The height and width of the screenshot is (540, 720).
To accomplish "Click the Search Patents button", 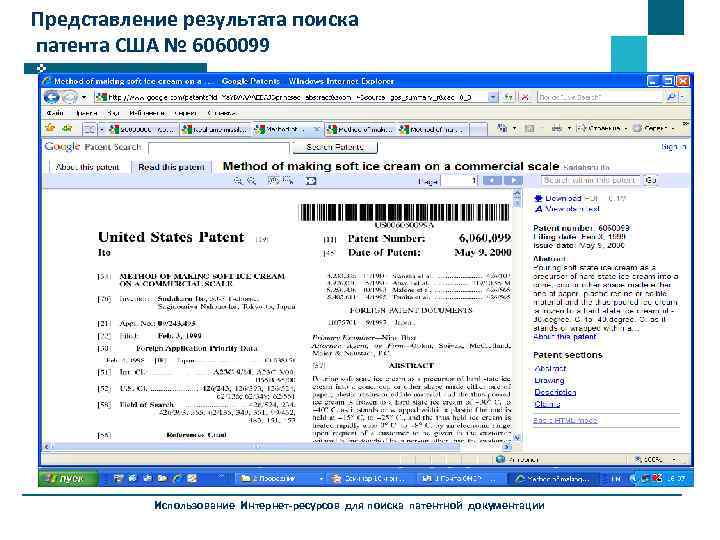I will [335, 147].
